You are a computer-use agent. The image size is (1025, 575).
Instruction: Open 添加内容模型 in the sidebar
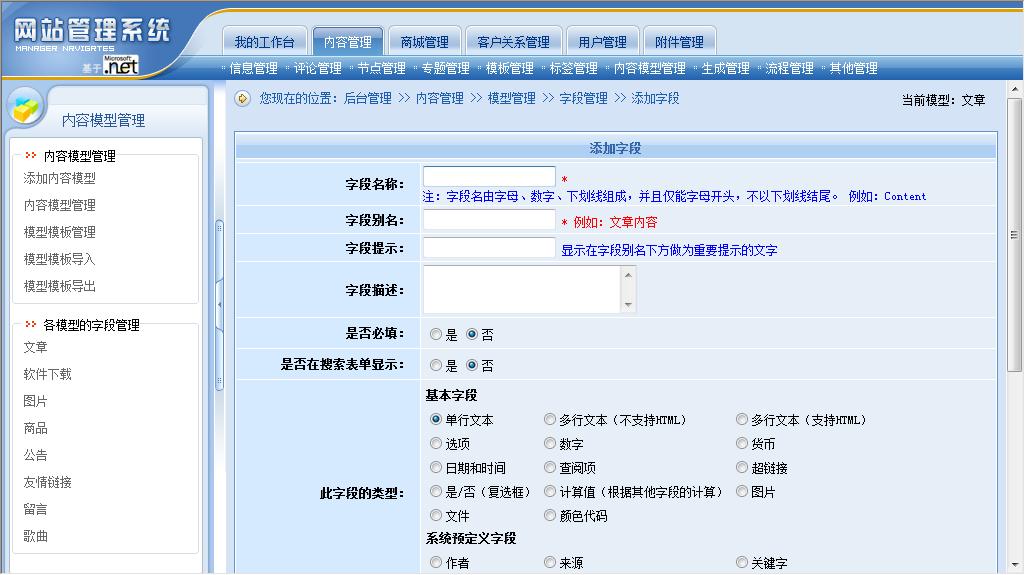60,178
